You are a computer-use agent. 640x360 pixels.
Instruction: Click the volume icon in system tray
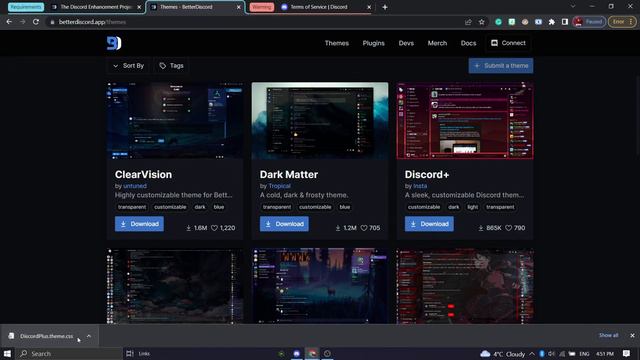click(551, 353)
